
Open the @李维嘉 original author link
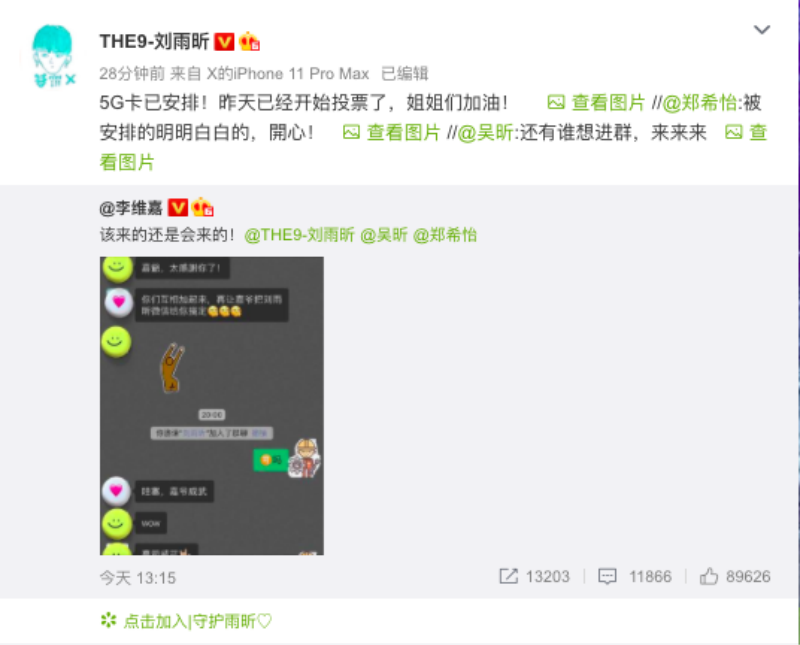coord(131,208)
